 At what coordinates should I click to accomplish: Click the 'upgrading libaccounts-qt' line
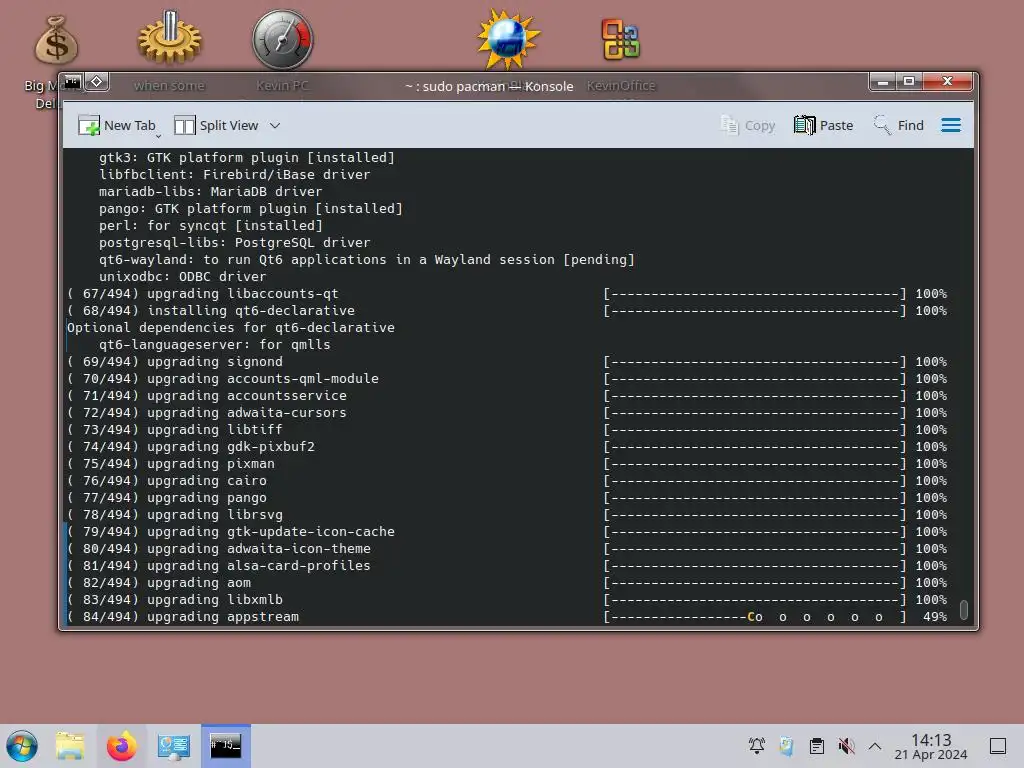click(x=242, y=294)
